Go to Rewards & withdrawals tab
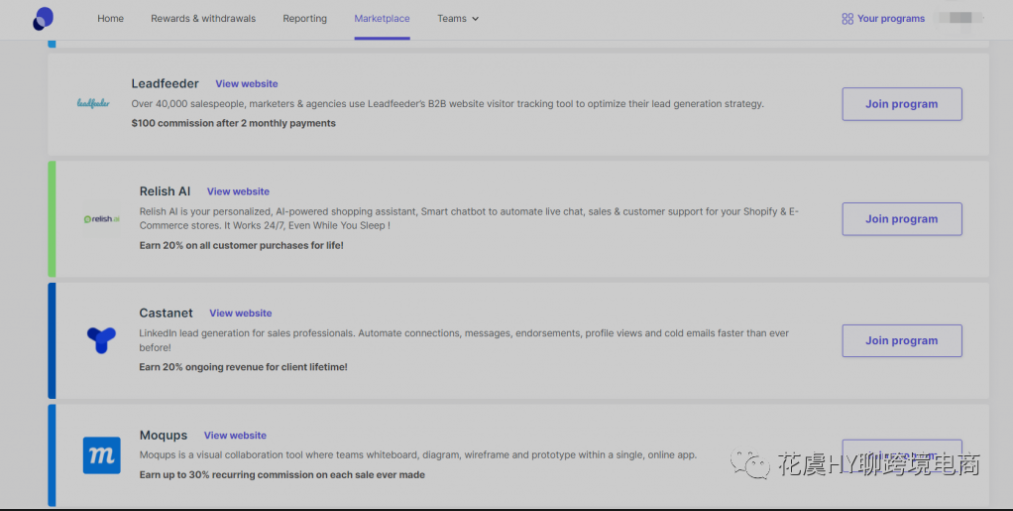 click(x=203, y=19)
